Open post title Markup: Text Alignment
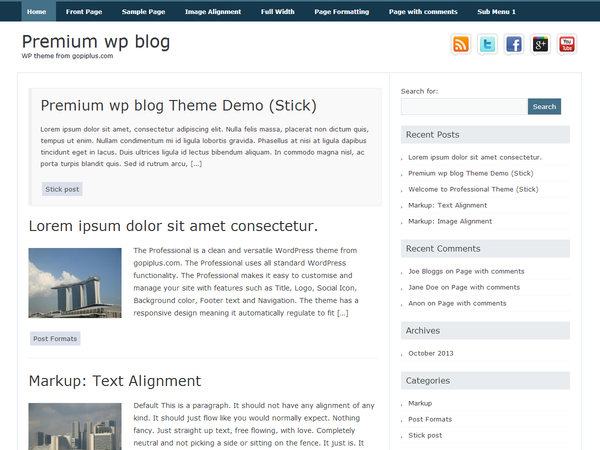 (x=115, y=381)
